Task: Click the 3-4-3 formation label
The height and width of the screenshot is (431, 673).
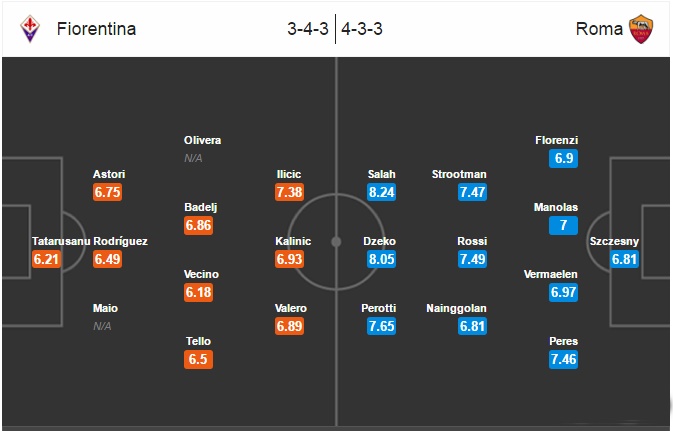Action: pos(308,29)
